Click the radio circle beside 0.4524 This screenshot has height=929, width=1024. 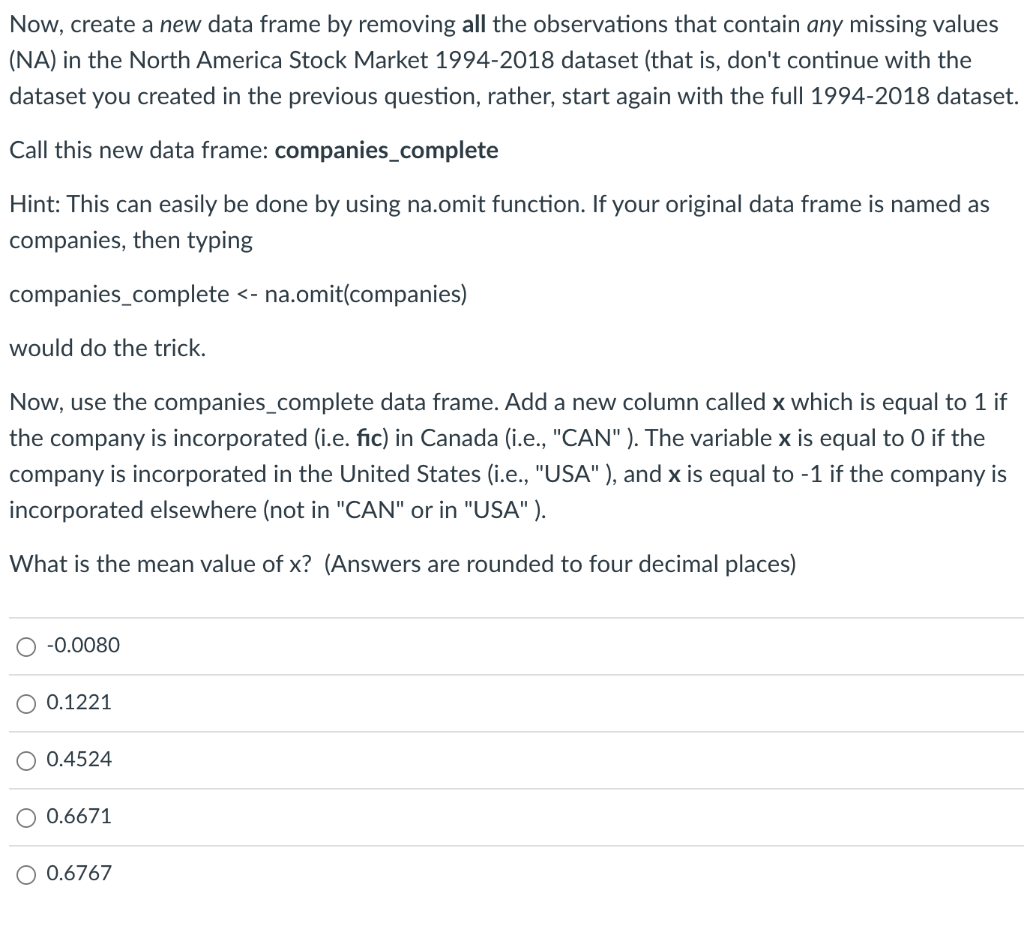click(25, 760)
